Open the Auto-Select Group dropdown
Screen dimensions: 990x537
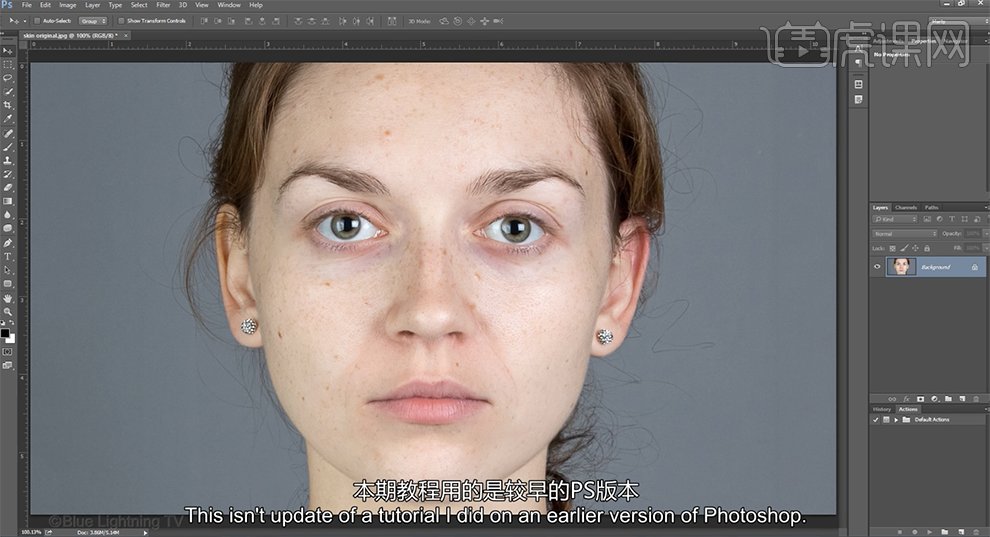tap(93, 21)
